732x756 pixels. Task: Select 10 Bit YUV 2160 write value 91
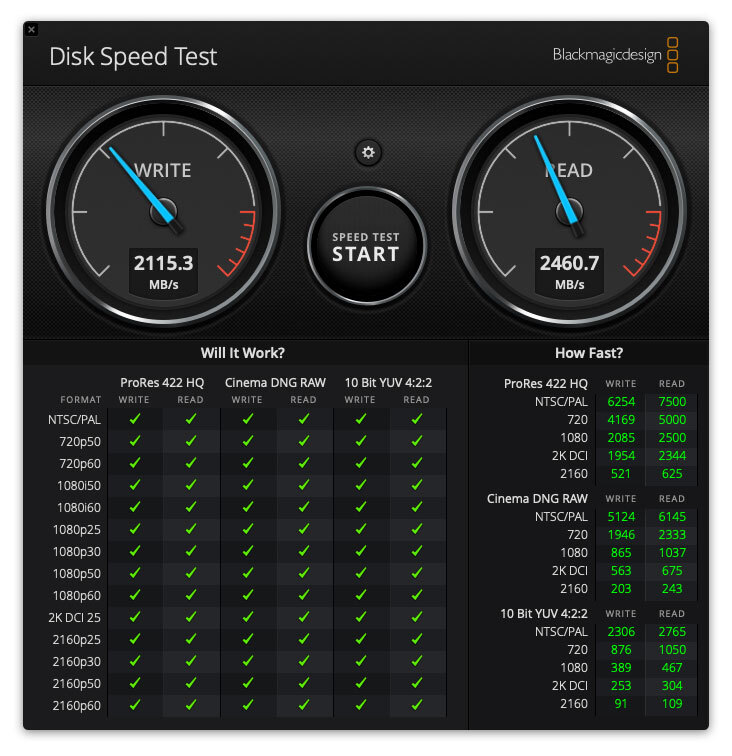click(x=621, y=704)
